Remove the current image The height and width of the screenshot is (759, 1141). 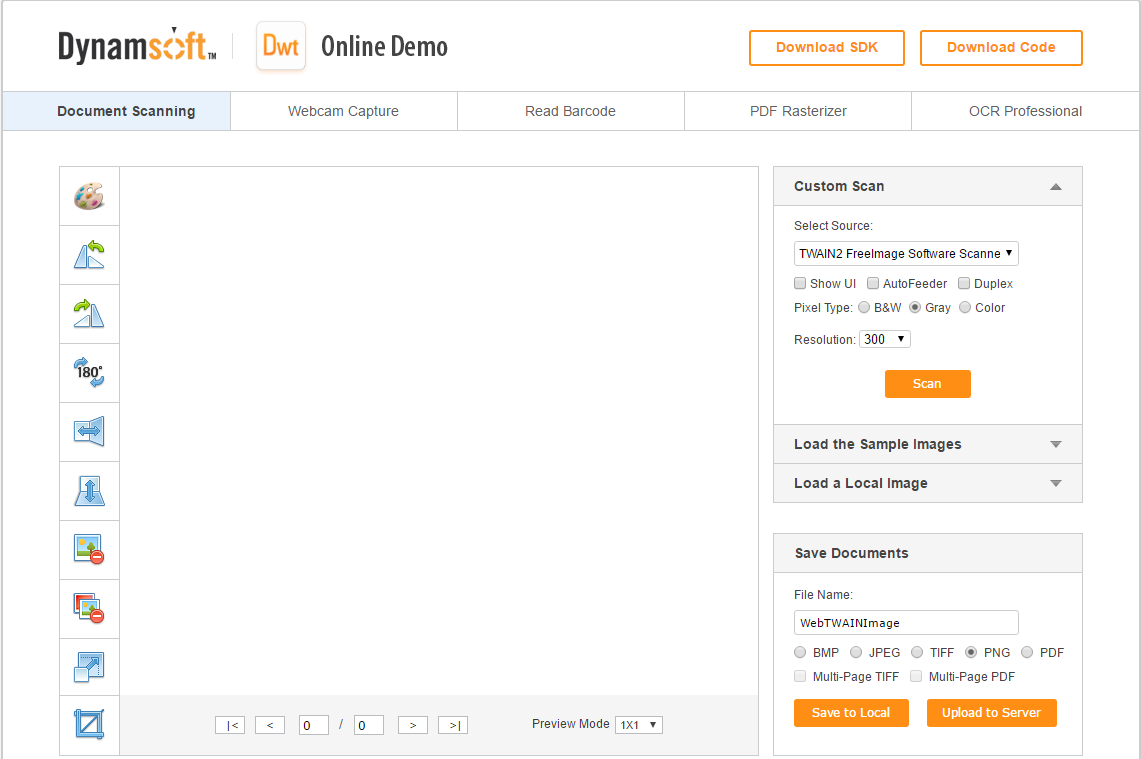[89, 550]
